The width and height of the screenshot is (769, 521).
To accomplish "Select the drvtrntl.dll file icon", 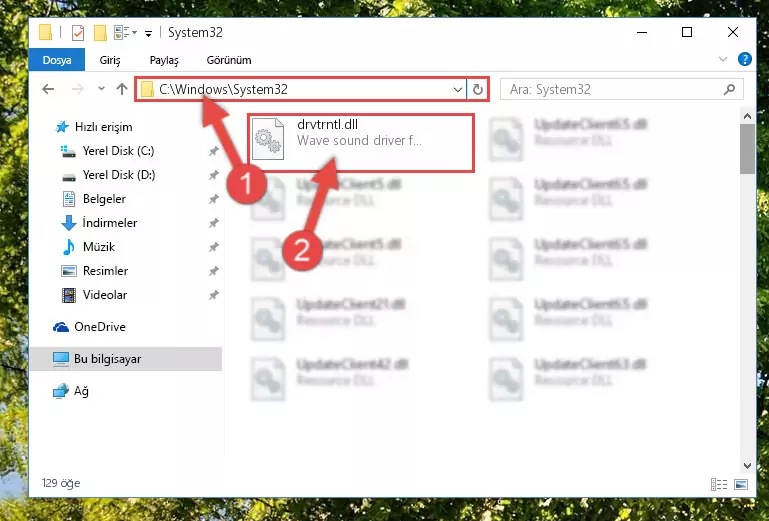I will click(x=268, y=139).
